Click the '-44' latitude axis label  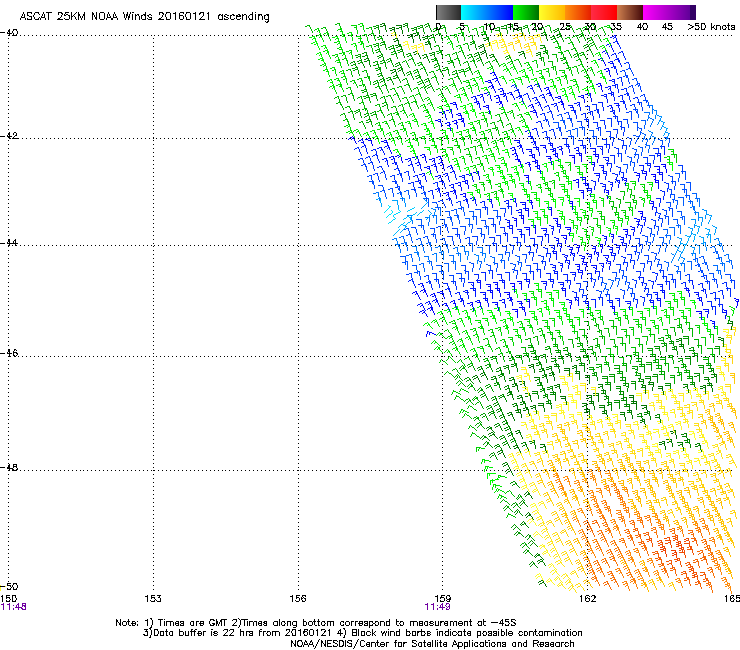[x=9, y=243]
